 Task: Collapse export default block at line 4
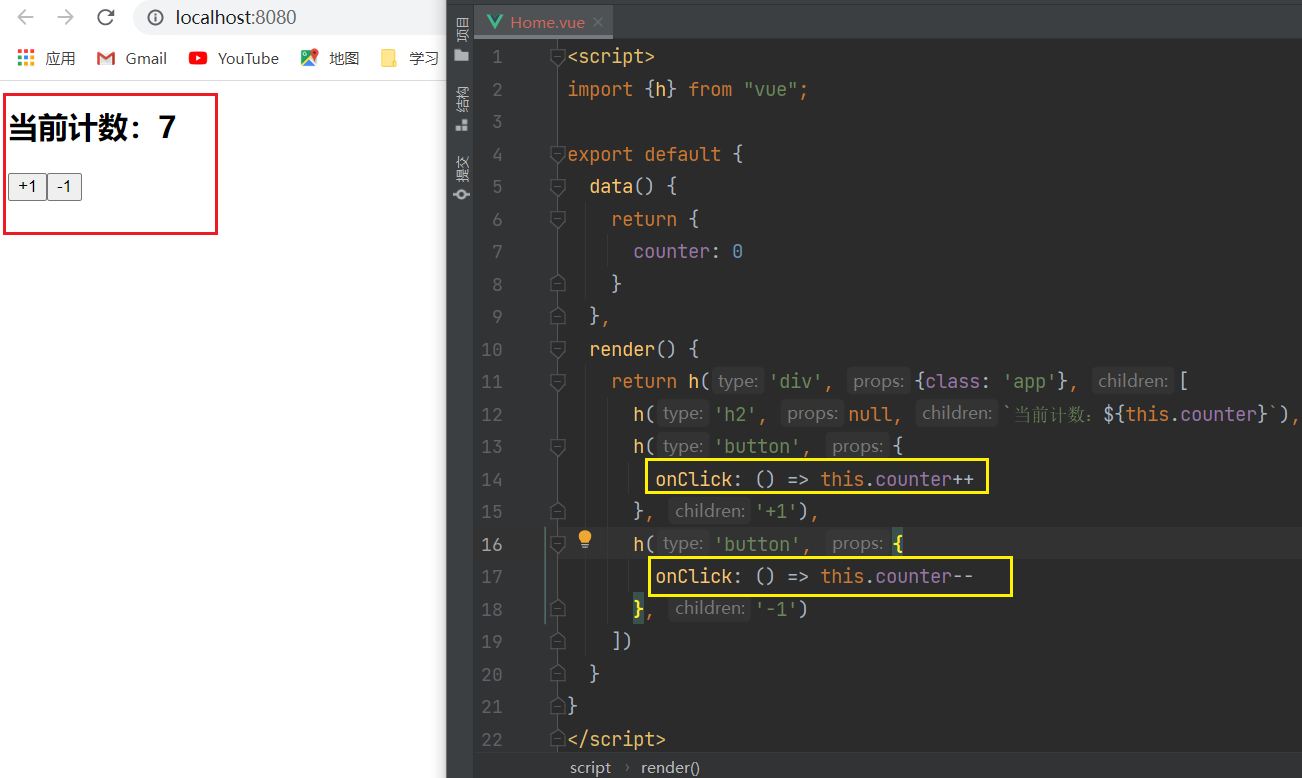[558, 154]
